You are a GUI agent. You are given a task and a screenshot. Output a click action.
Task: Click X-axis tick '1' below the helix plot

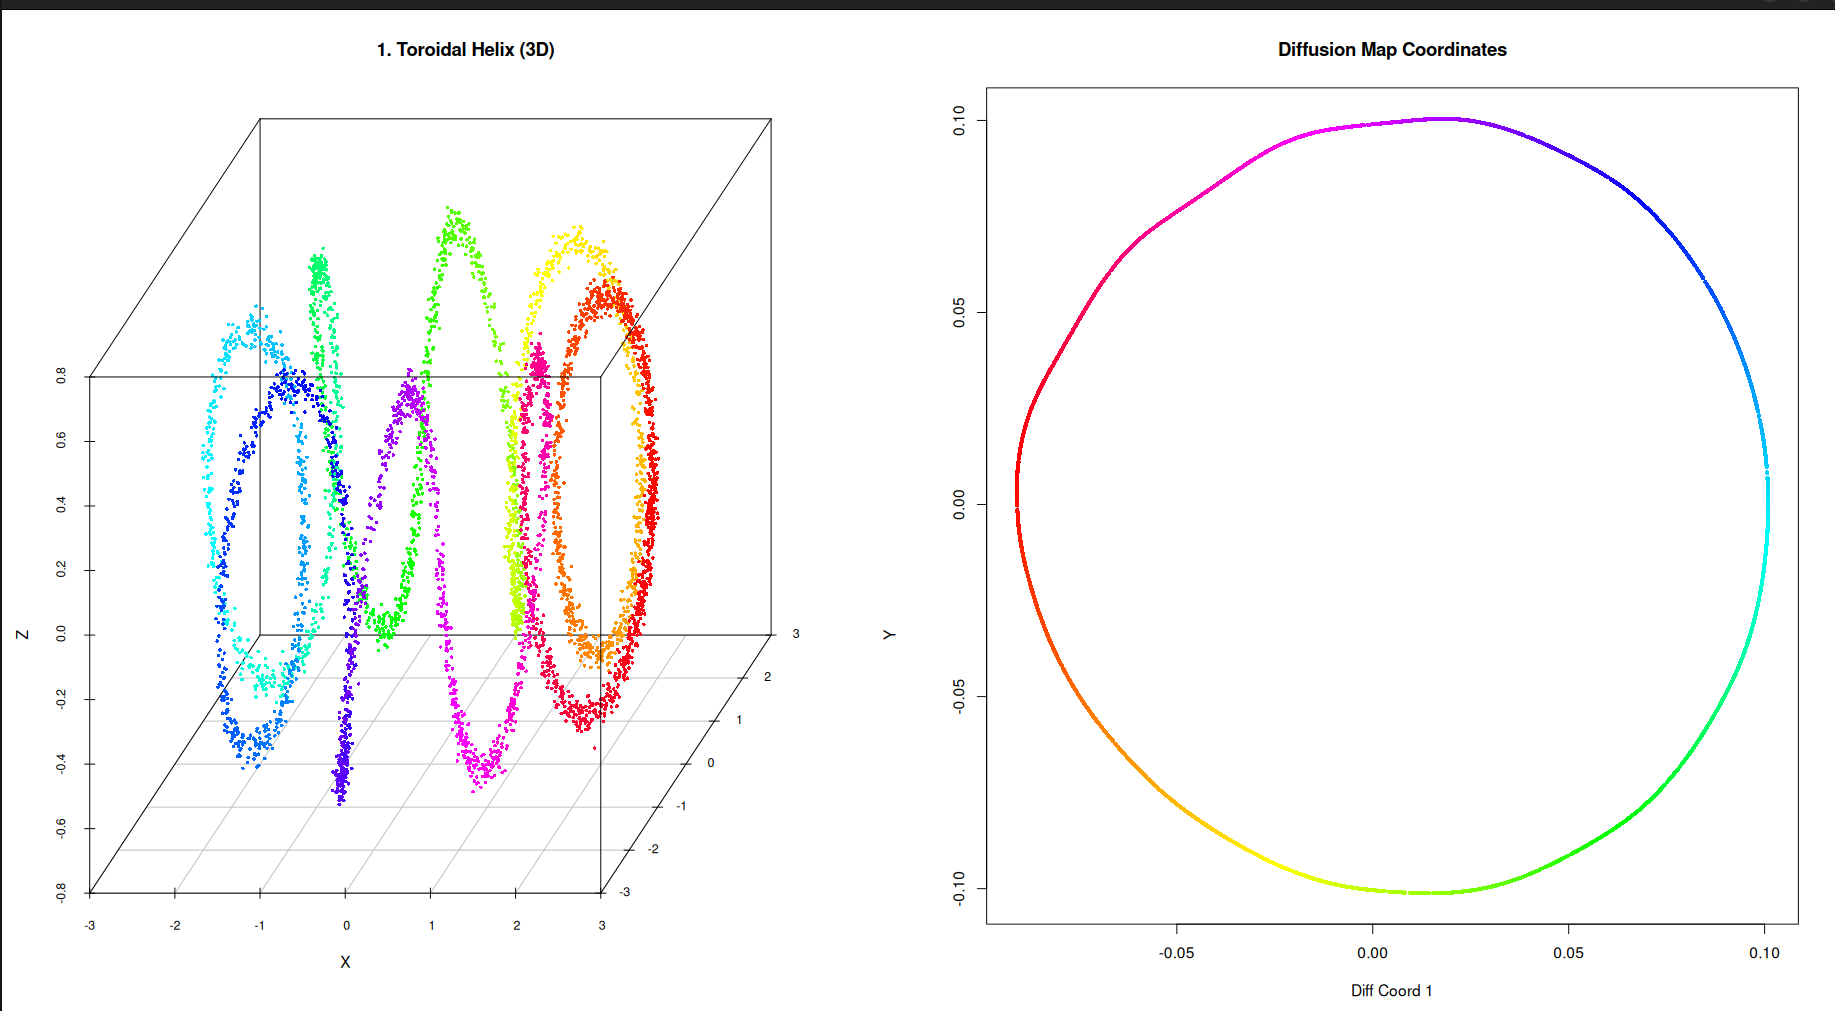pos(432,926)
